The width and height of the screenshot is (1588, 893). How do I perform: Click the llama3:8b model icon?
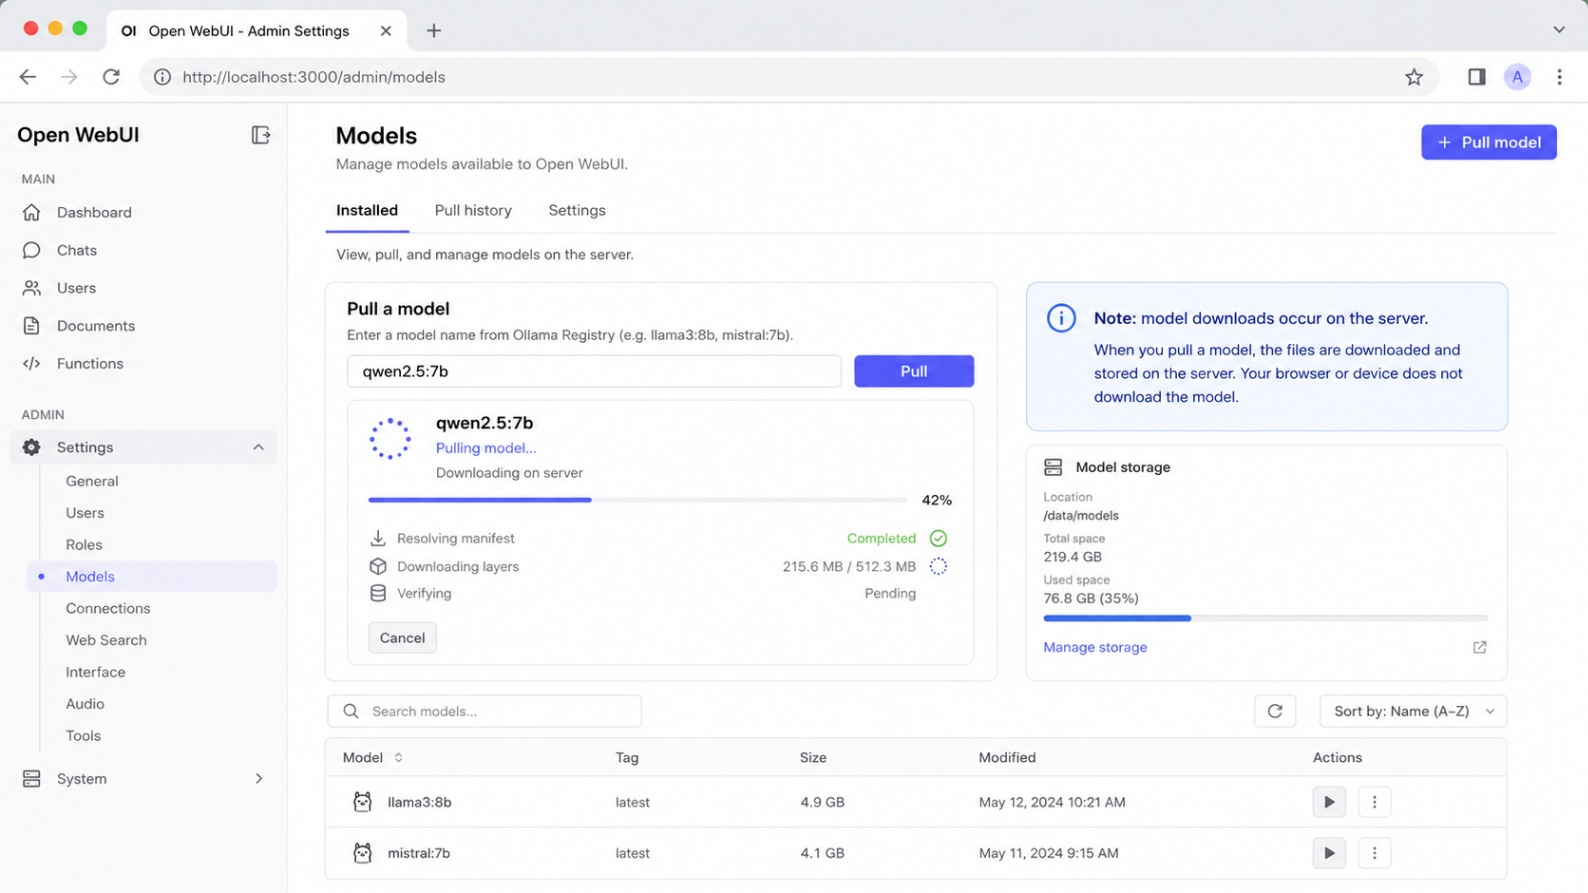point(362,802)
